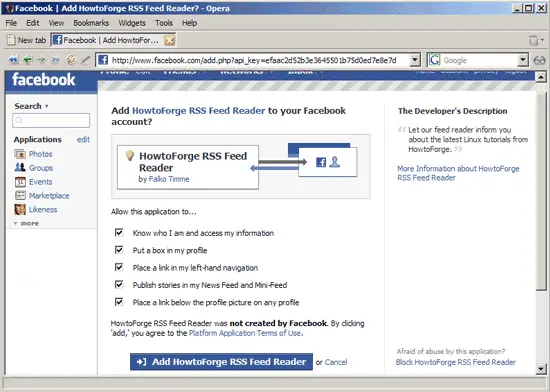
Task: Open the dropdown arrow next to trash icon
Action: [542, 40]
